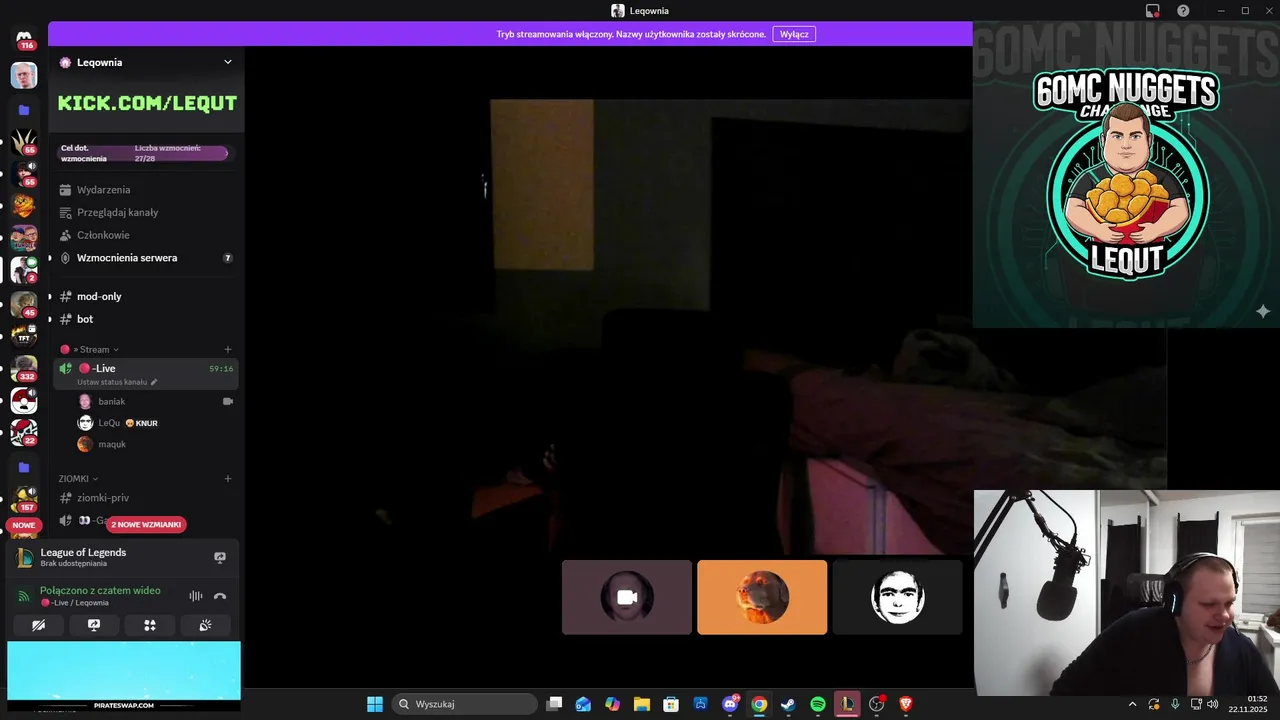Toggle the camera on/off button
This screenshot has width=1280, height=720.
click(38, 625)
